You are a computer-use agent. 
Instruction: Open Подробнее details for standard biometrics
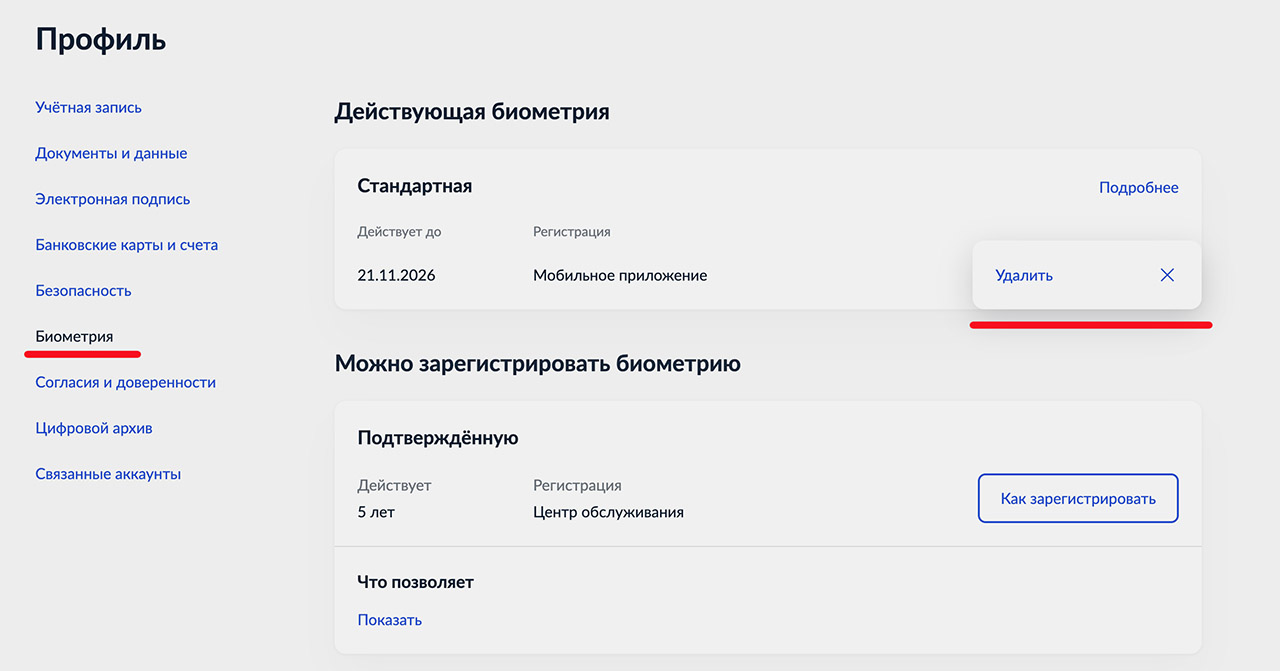point(1138,187)
